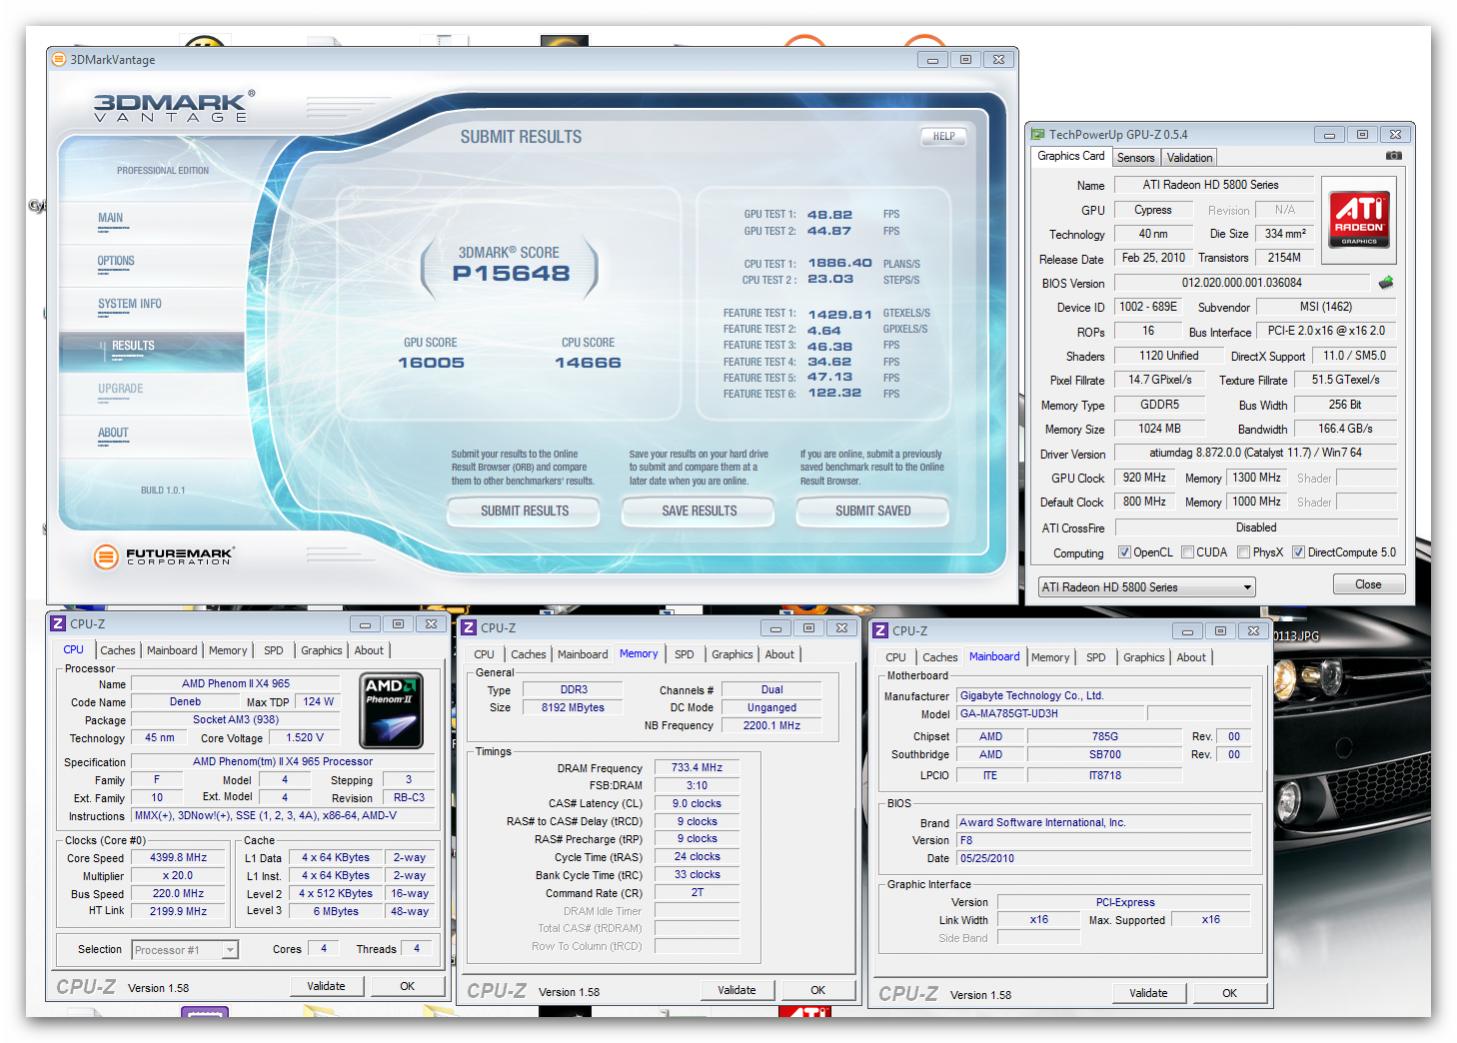
Task: Open SPD tab in the CPU-Z processor window
Action: tap(273, 650)
